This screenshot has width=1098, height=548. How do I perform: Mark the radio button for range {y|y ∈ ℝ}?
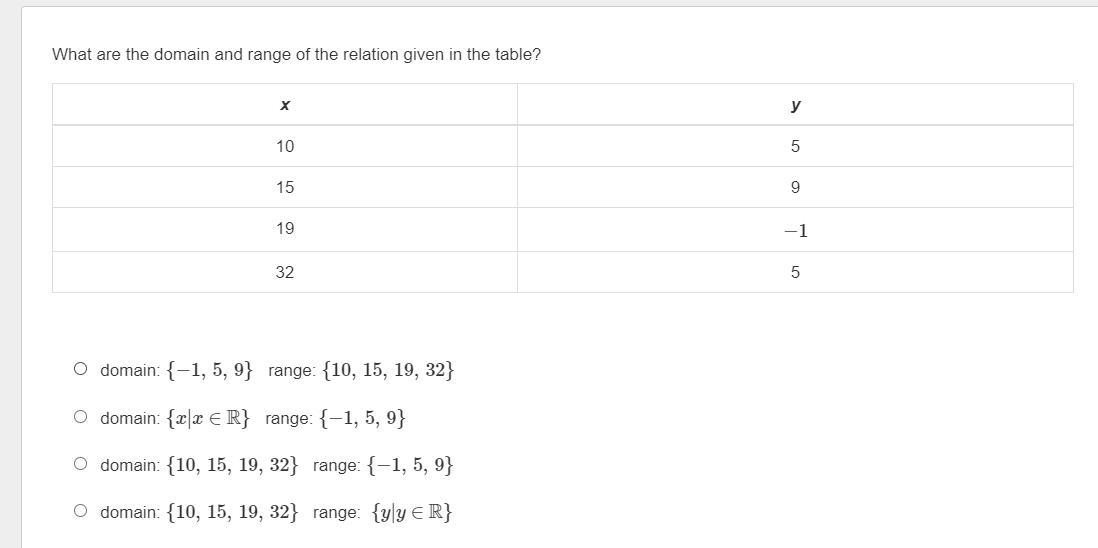80,511
